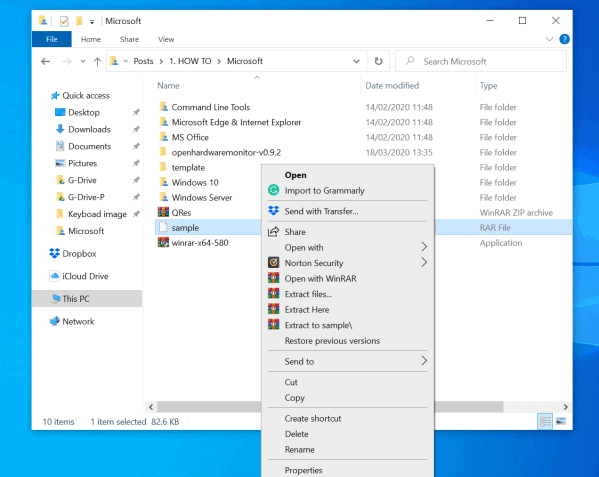The width and height of the screenshot is (599, 477).
Task: Expand the Norton Security submenu arrow
Action: 424,262
